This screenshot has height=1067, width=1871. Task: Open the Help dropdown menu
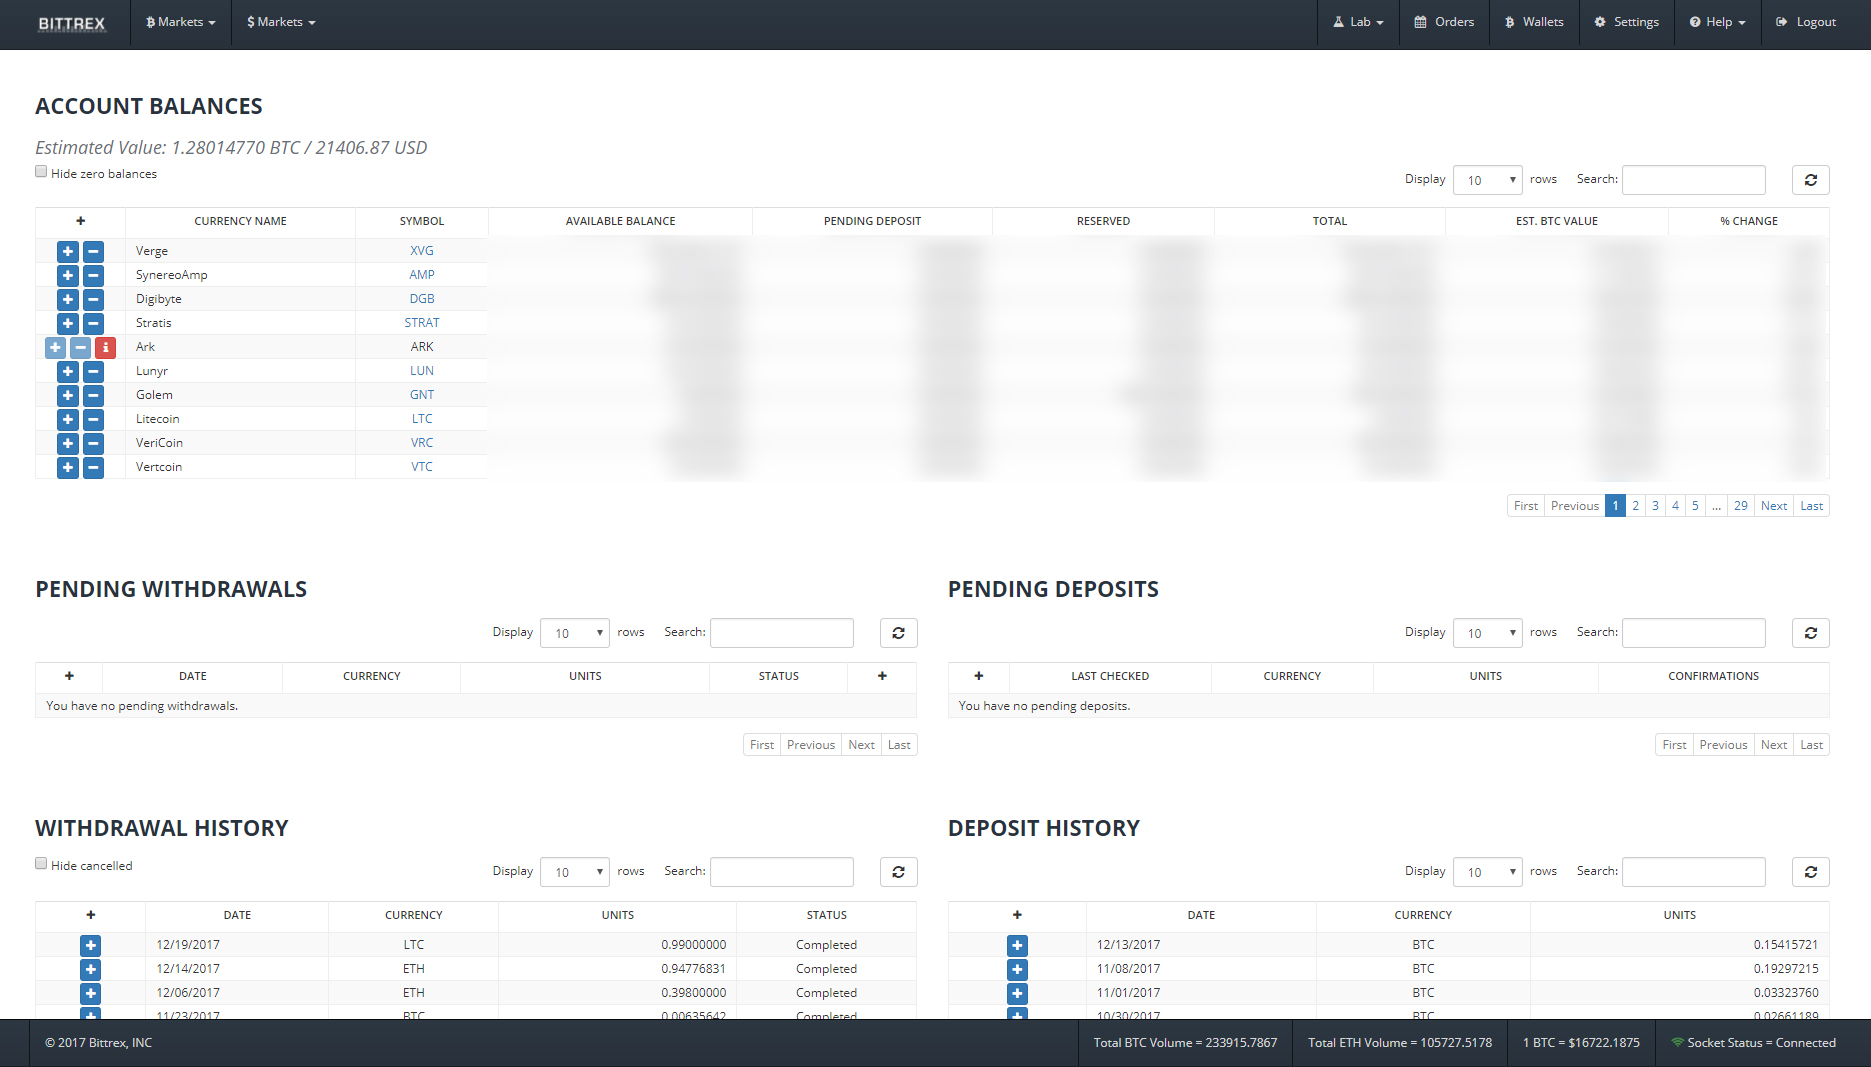click(x=1717, y=22)
